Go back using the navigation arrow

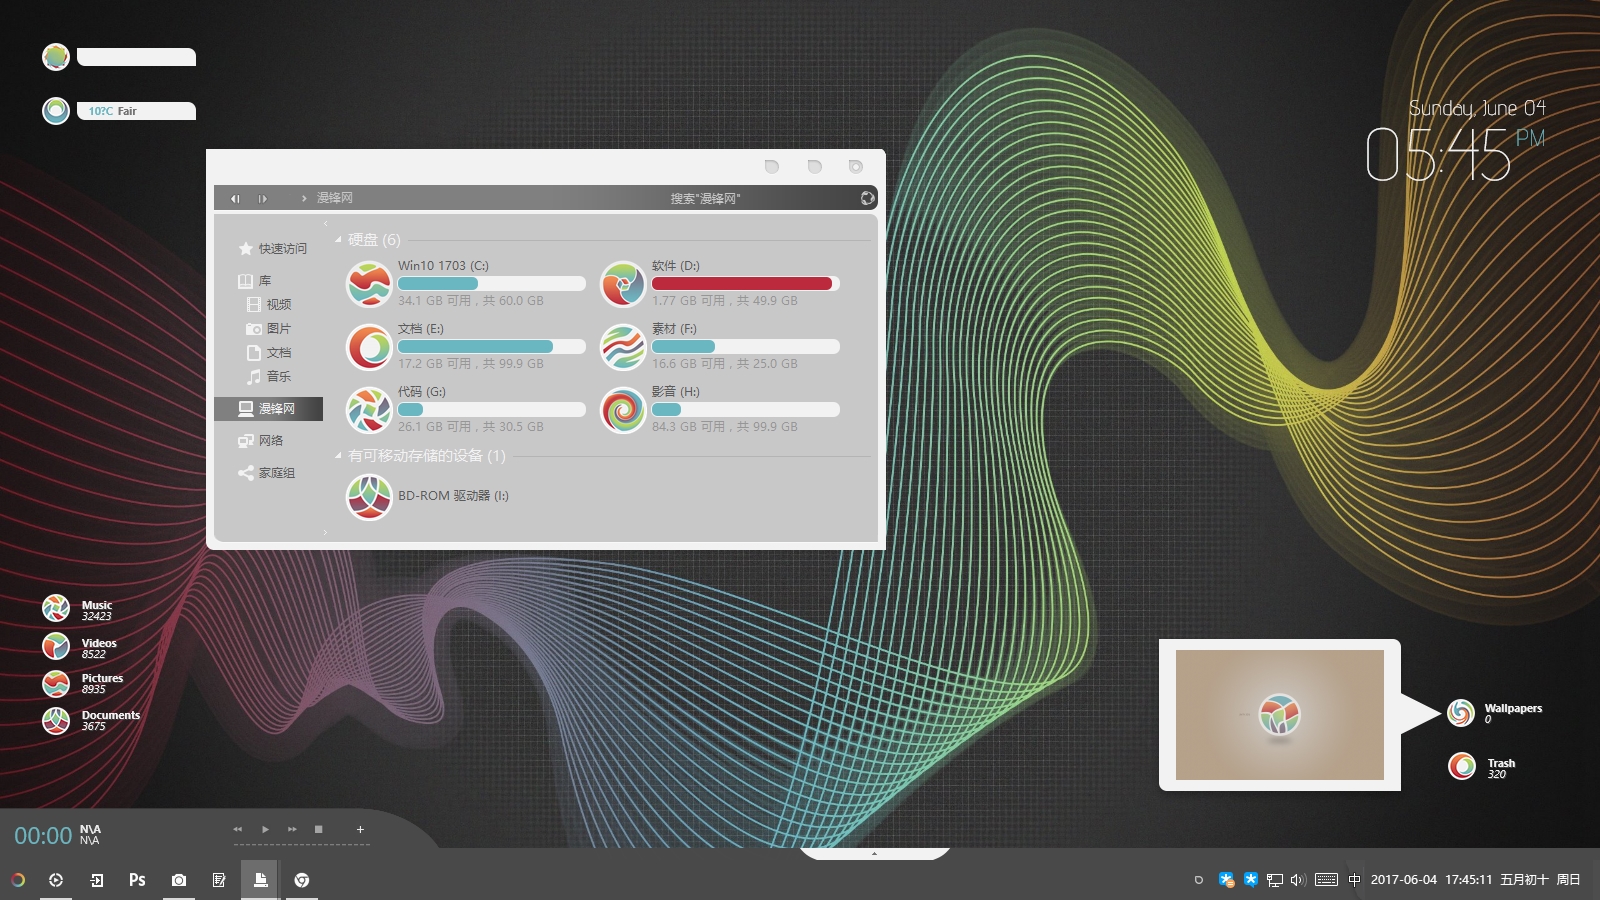[x=235, y=199]
